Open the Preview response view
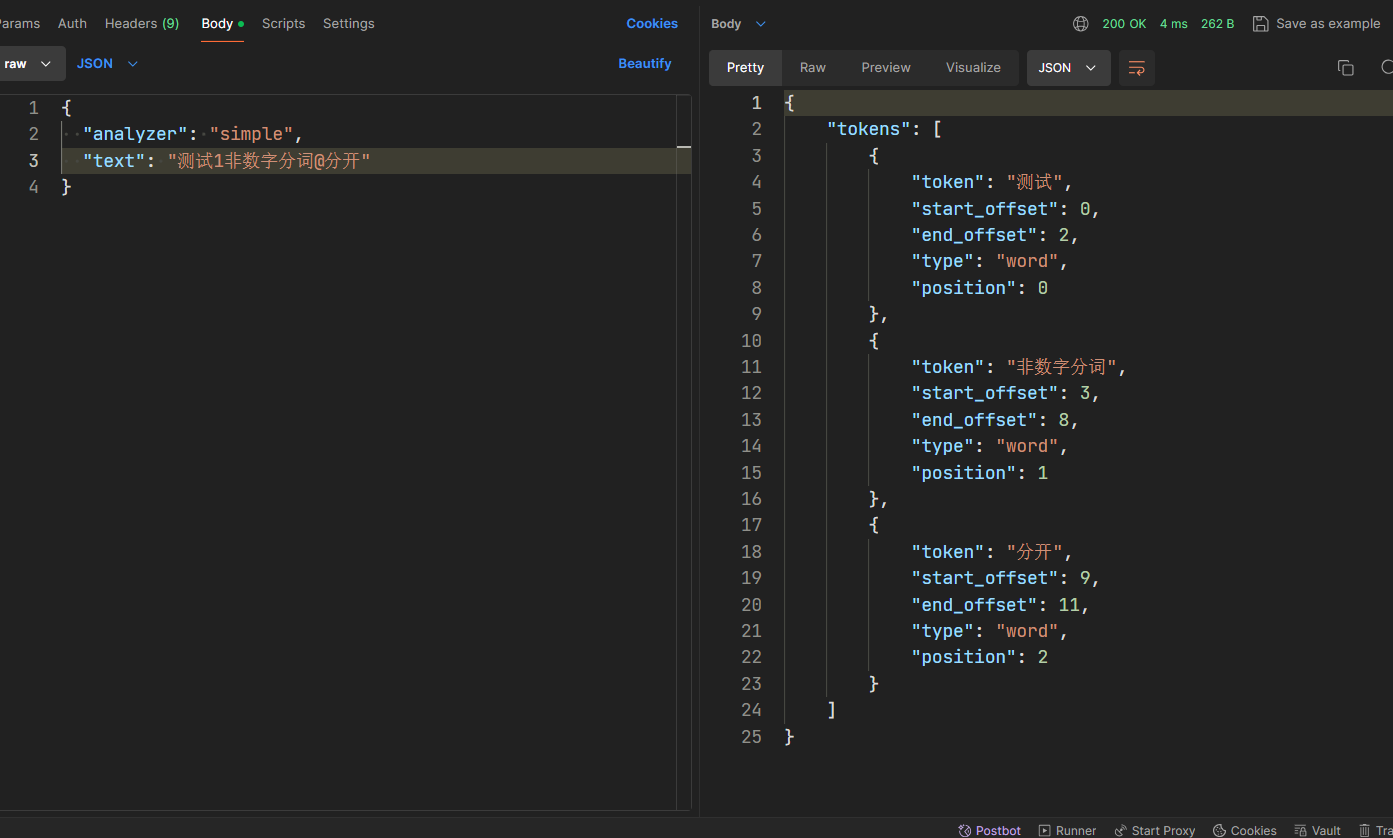The width and height of the screenshot is (1393, 838). point(886,68)
